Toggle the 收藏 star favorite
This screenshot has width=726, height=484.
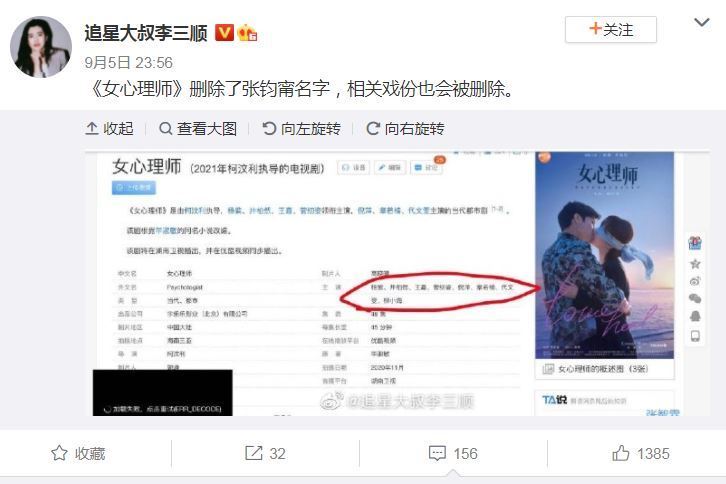(78, 453)
